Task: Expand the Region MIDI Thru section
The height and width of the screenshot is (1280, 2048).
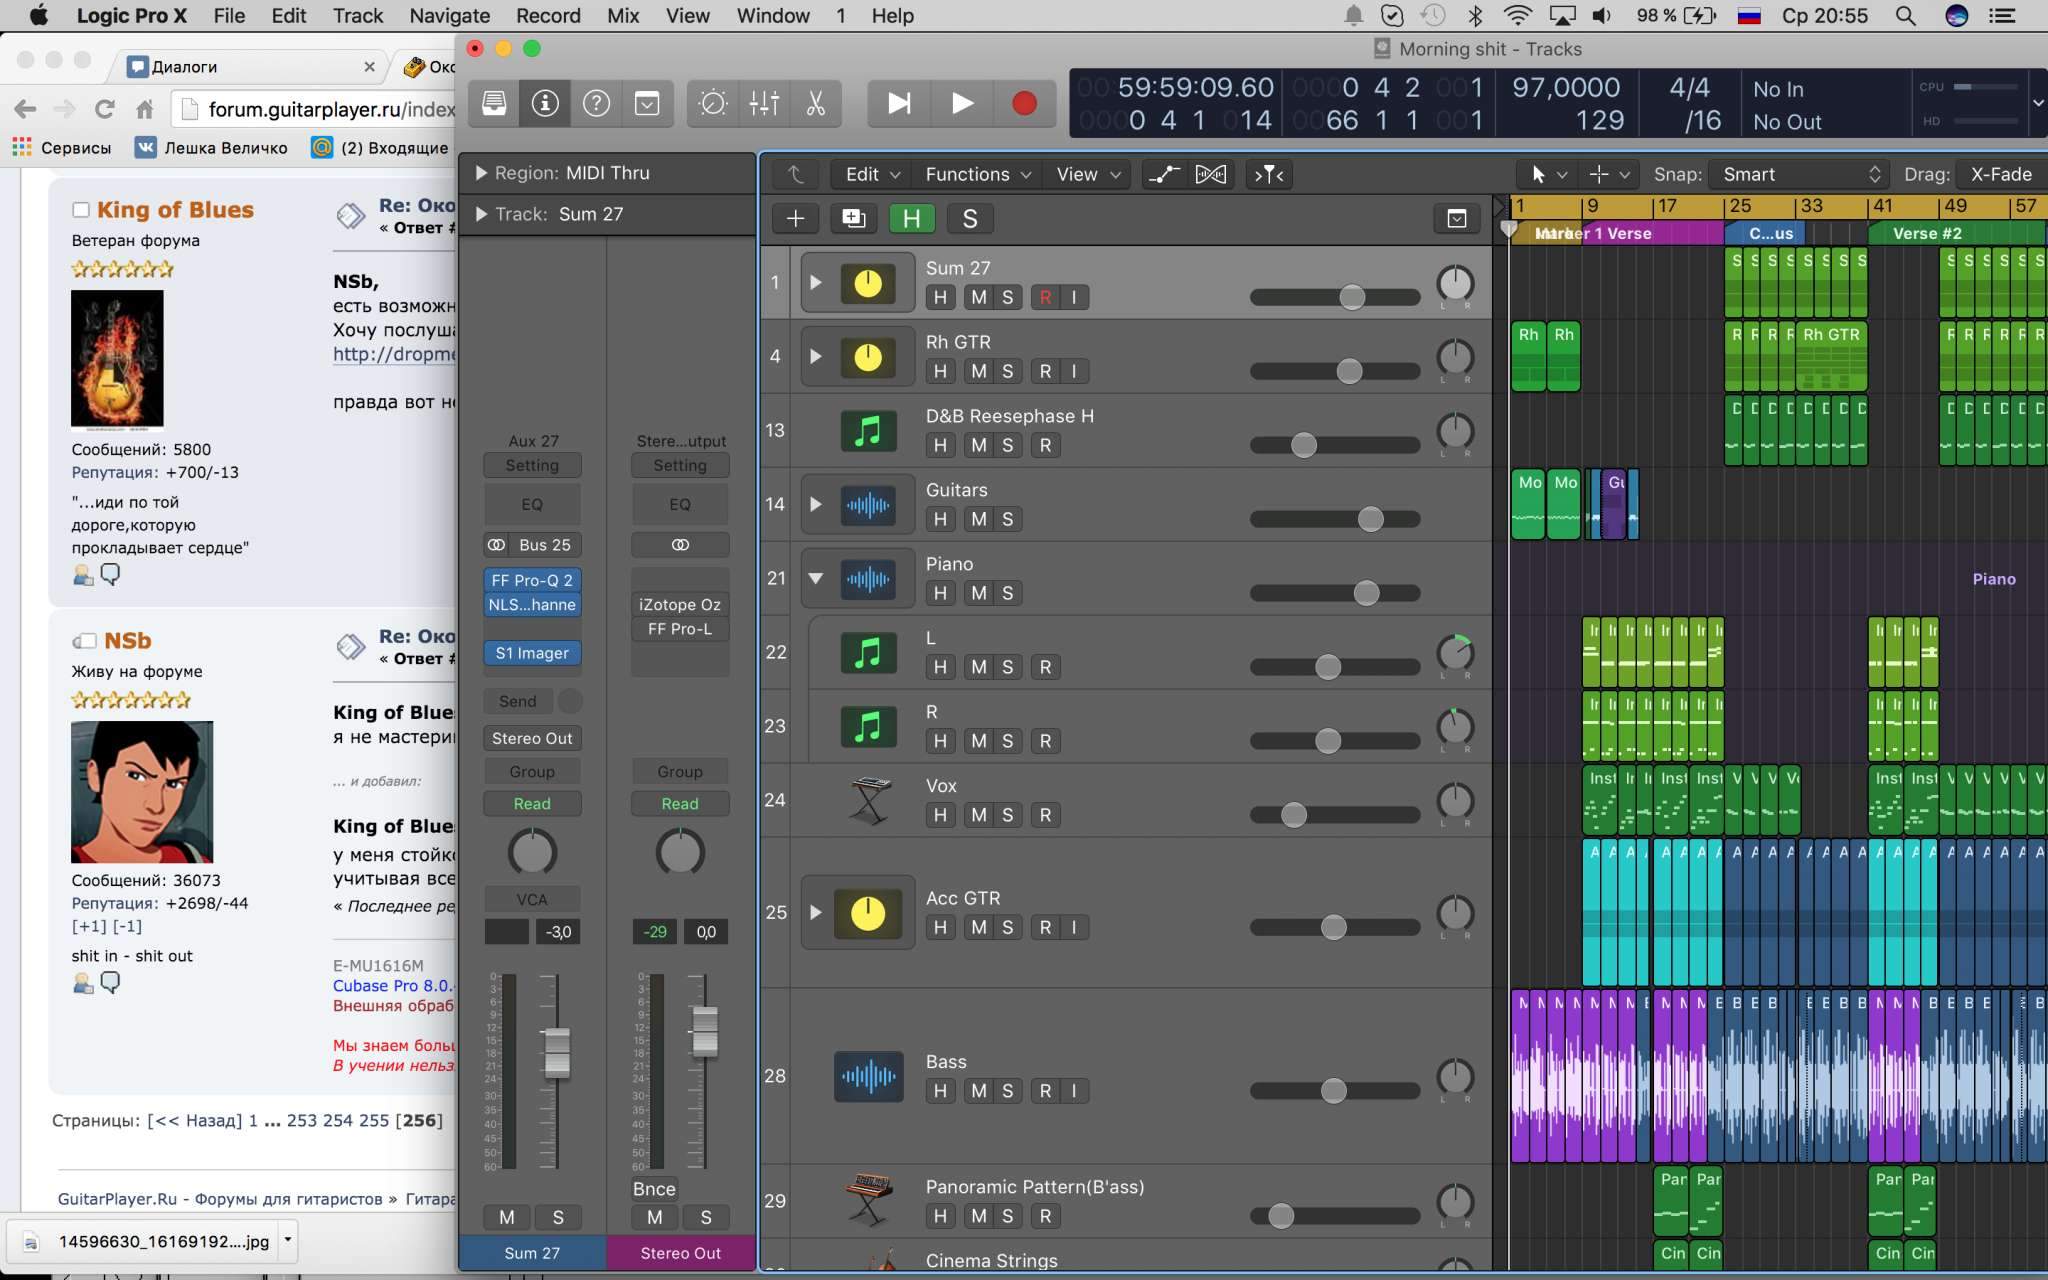Action: 481,173
